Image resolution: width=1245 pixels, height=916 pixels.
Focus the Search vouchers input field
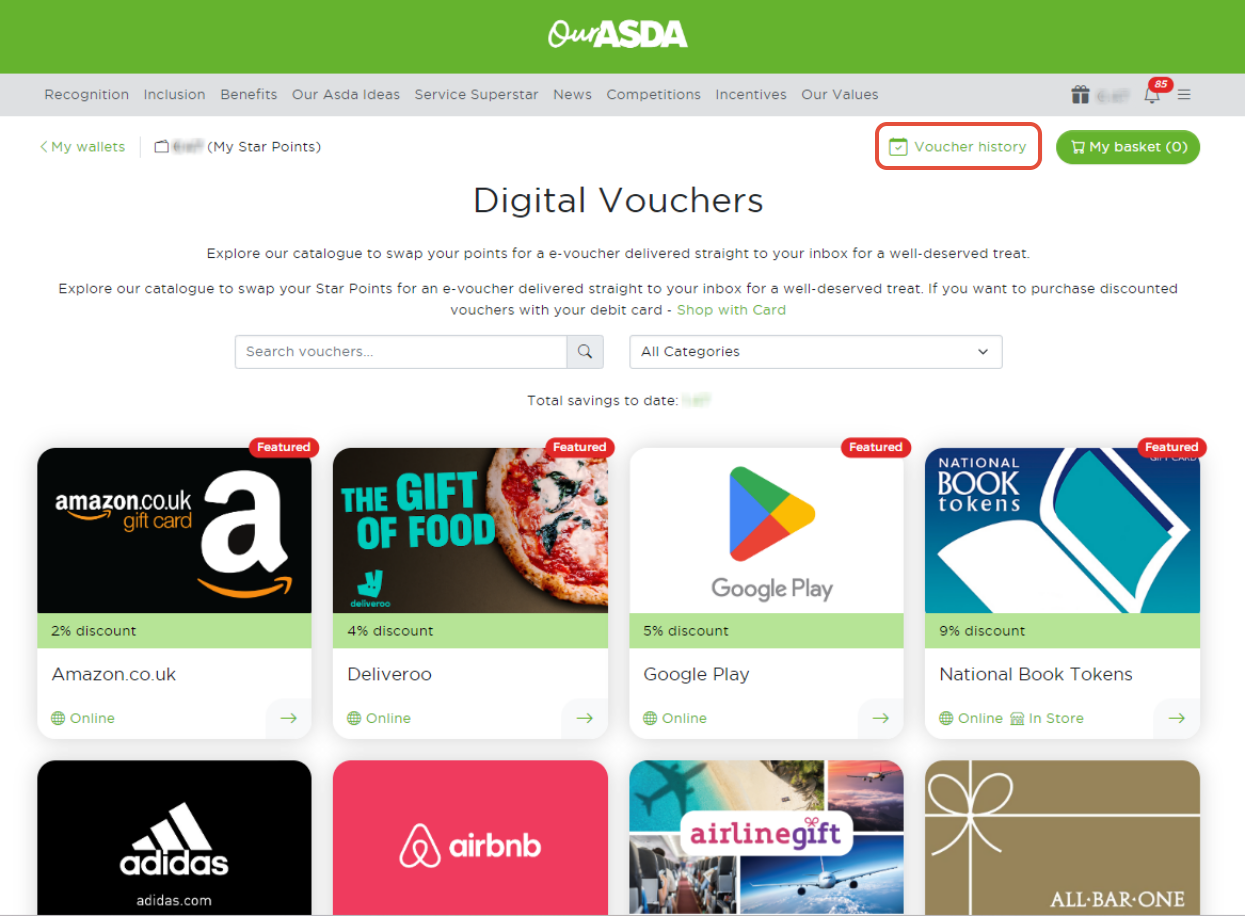[401, 352]
